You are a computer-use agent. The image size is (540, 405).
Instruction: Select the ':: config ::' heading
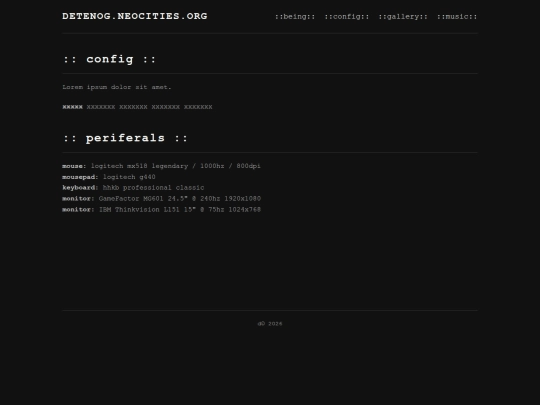point(110,59)
